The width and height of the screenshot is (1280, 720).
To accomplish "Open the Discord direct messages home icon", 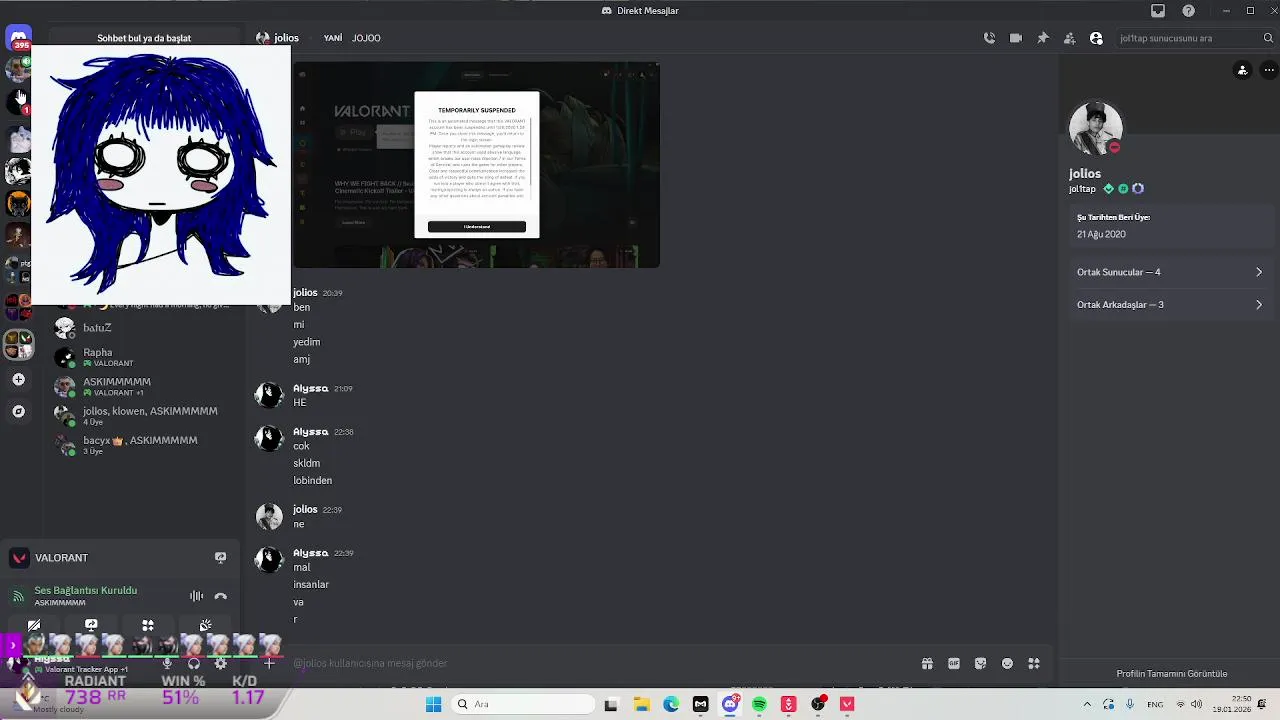I will pos(18,38).
